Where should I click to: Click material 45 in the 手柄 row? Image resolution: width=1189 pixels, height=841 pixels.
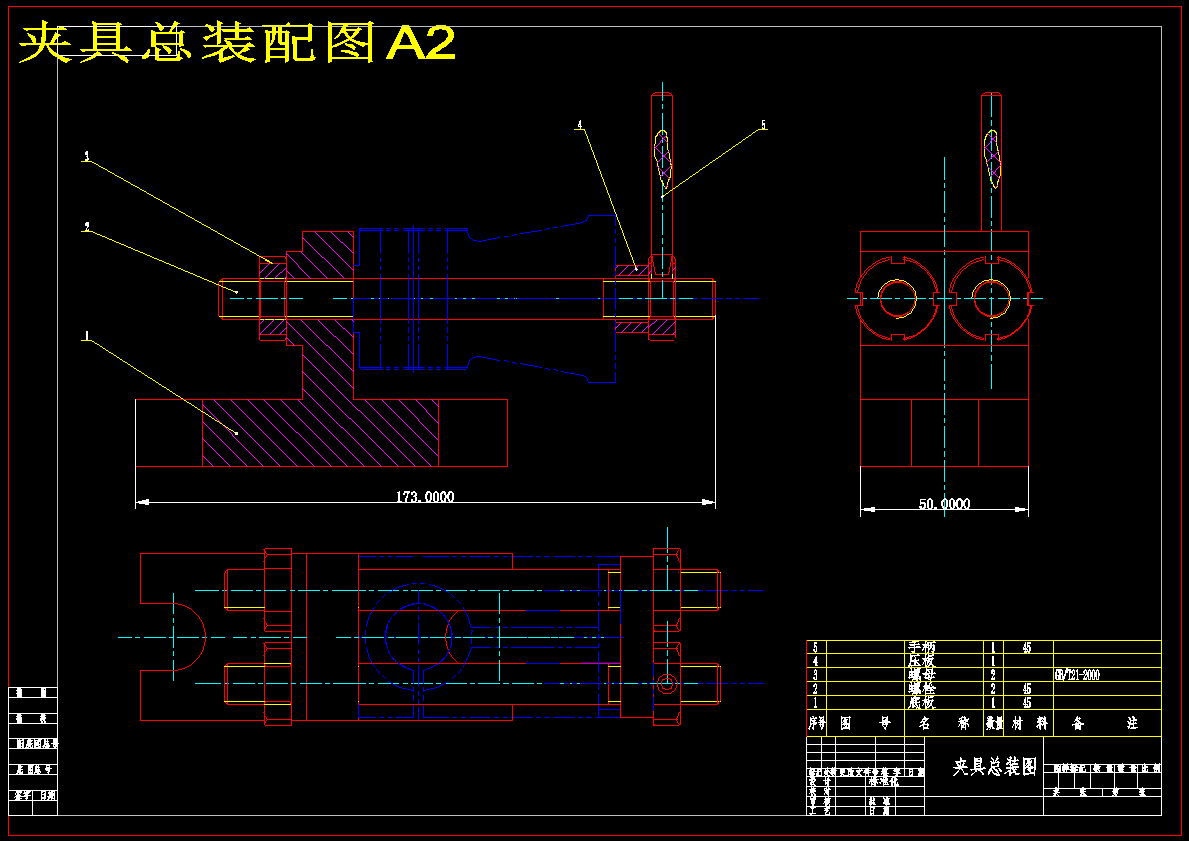1027,648
